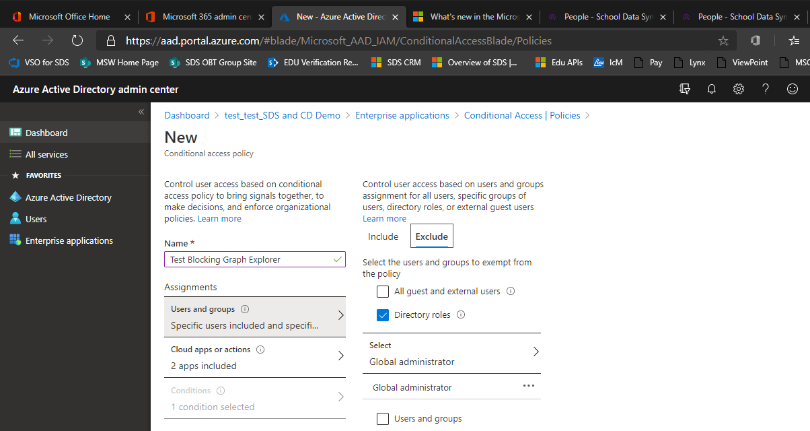
Task: Switch to the Exclude tab
Action: (431, 236)
